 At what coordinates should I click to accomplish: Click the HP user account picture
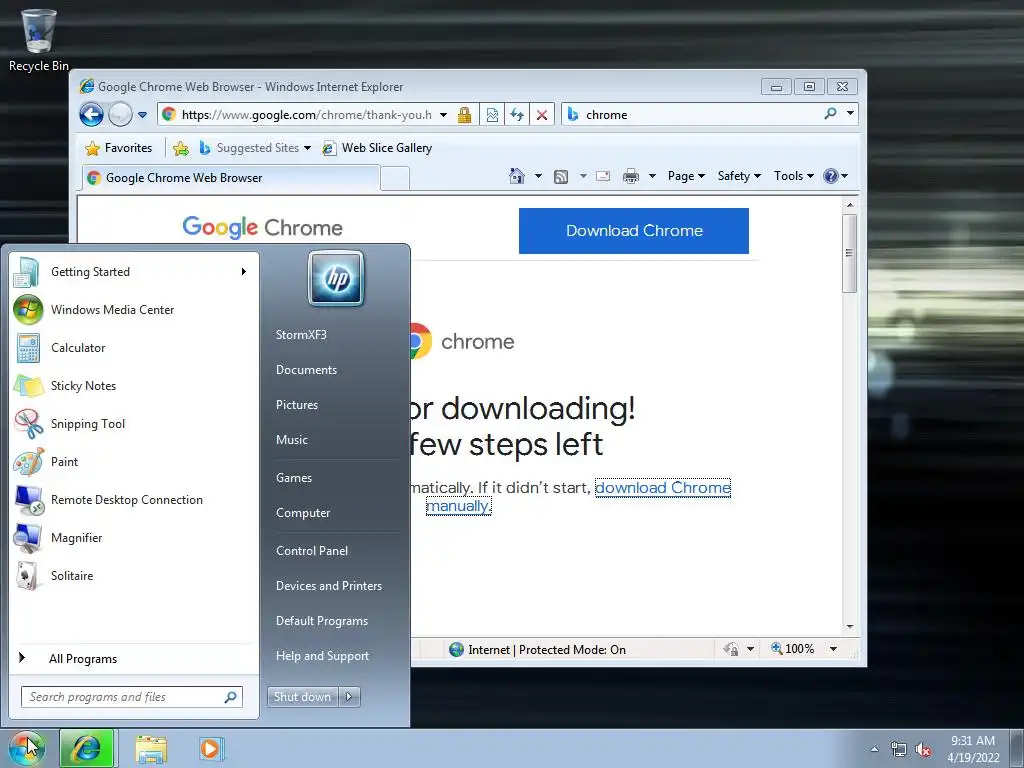click(x=336, y=279)
